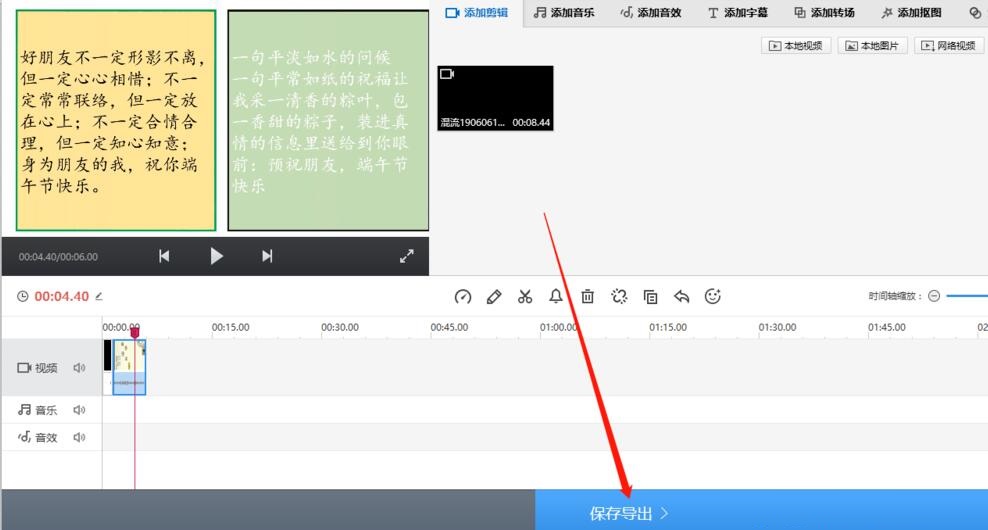This screenshot has height=530, width=988.
Task: Select the 混流 video thumbnail in library
Action: (495, 99)
